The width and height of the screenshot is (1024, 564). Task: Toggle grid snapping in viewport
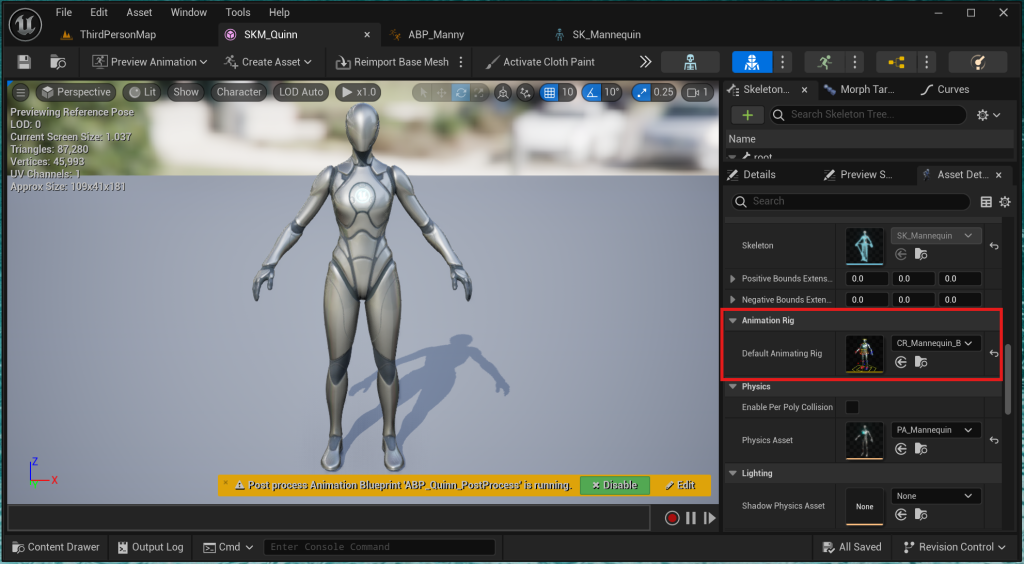[x=549, y=93]
